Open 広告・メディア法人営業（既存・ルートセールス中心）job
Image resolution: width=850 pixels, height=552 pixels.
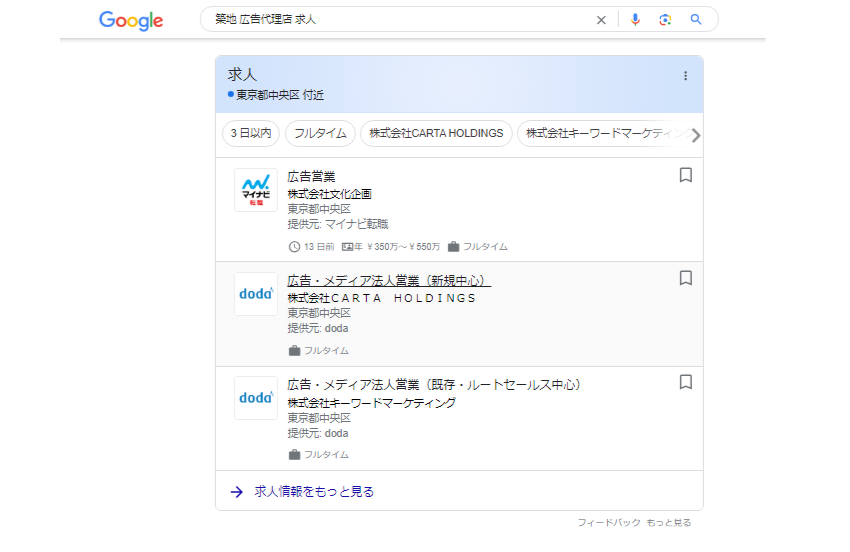(x=434, y=385)
